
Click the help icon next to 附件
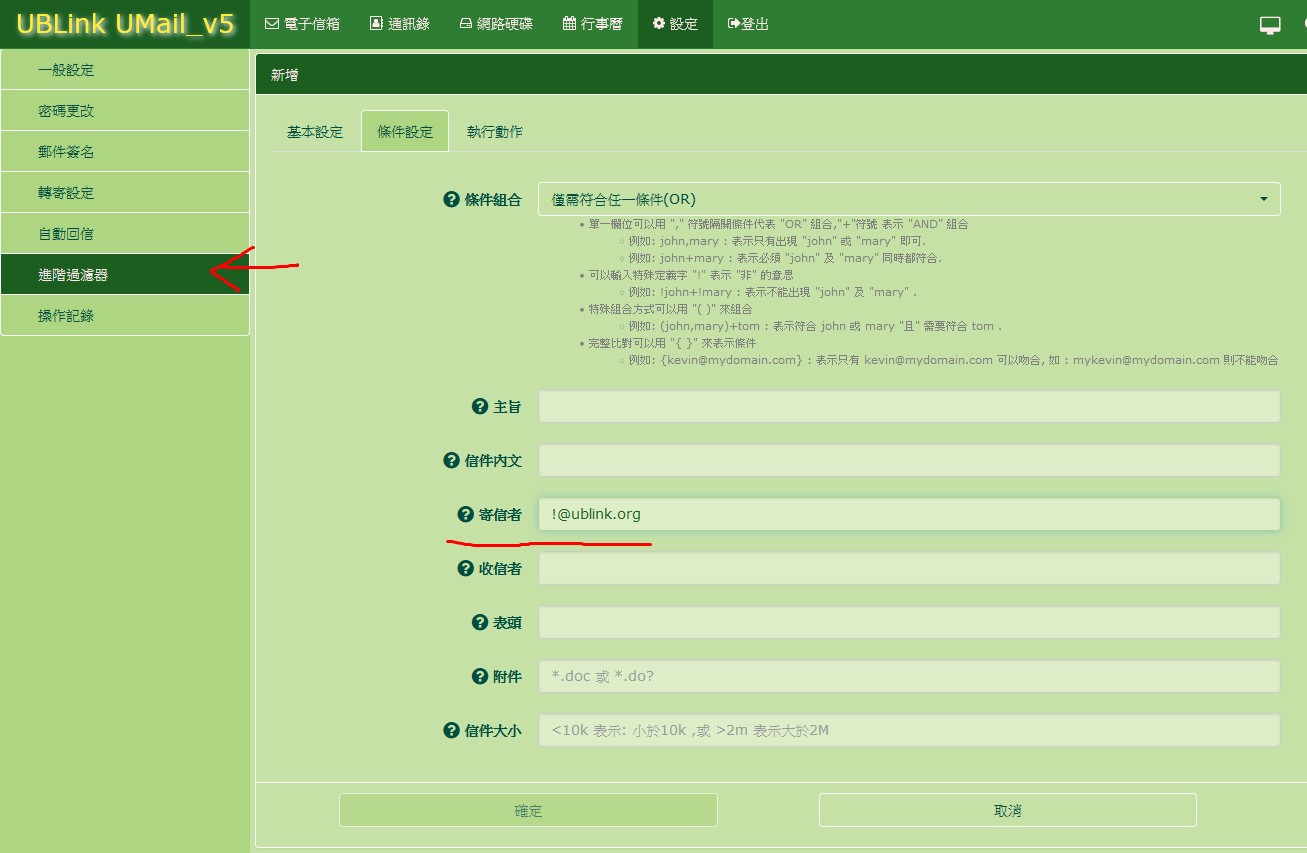[479, 677]
